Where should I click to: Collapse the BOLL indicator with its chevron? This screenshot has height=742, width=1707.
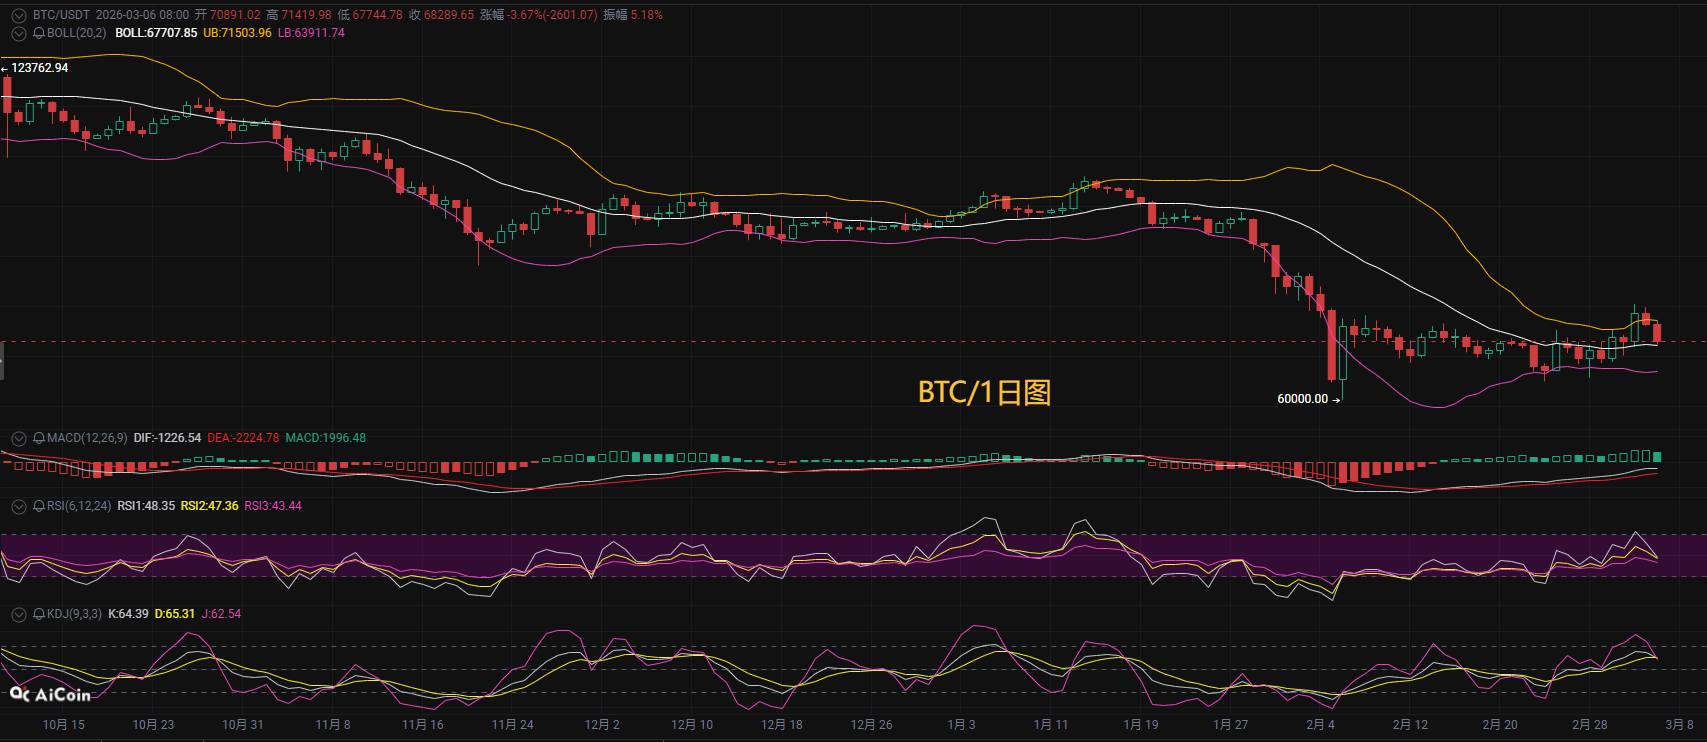coord(18,33)
